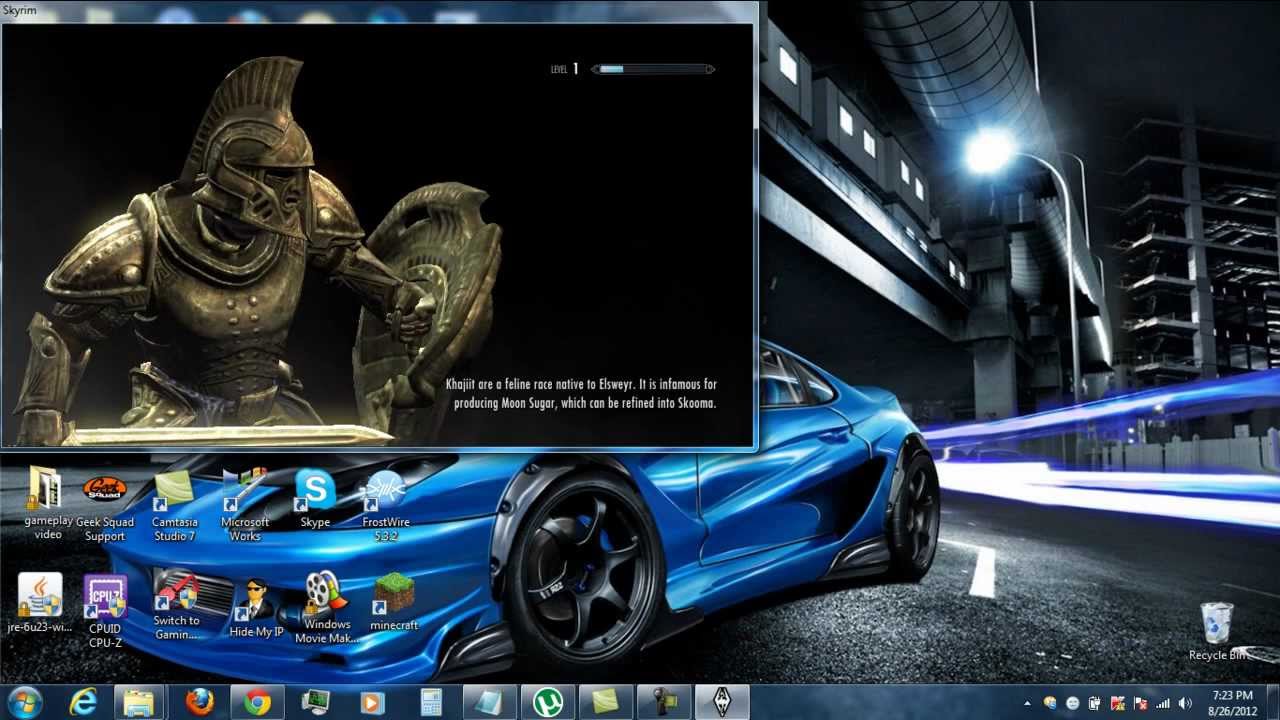Open the CPUID CPU-Z shortcut
Viewport: 1280px width, 720px height.
coord(105,611)
